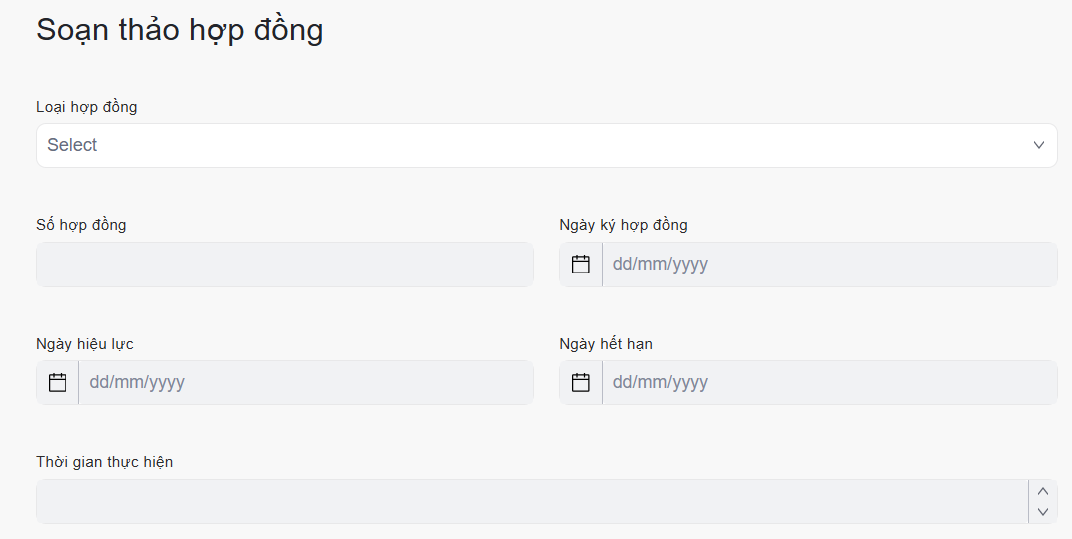Click the Số hợp đồng label
Image resolution: width=1072 pixels, height=539 pixels.
click(x=81, y=224)
